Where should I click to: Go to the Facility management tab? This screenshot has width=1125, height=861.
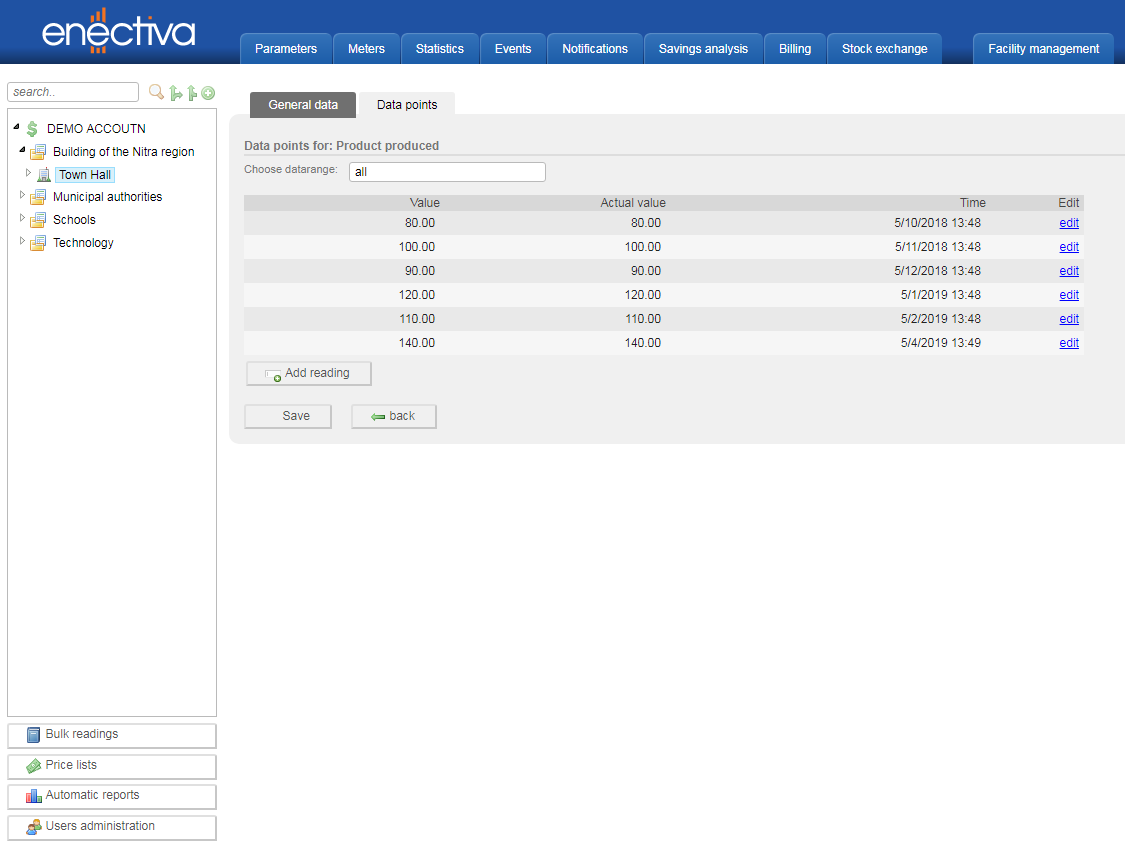click(1043, 49)
